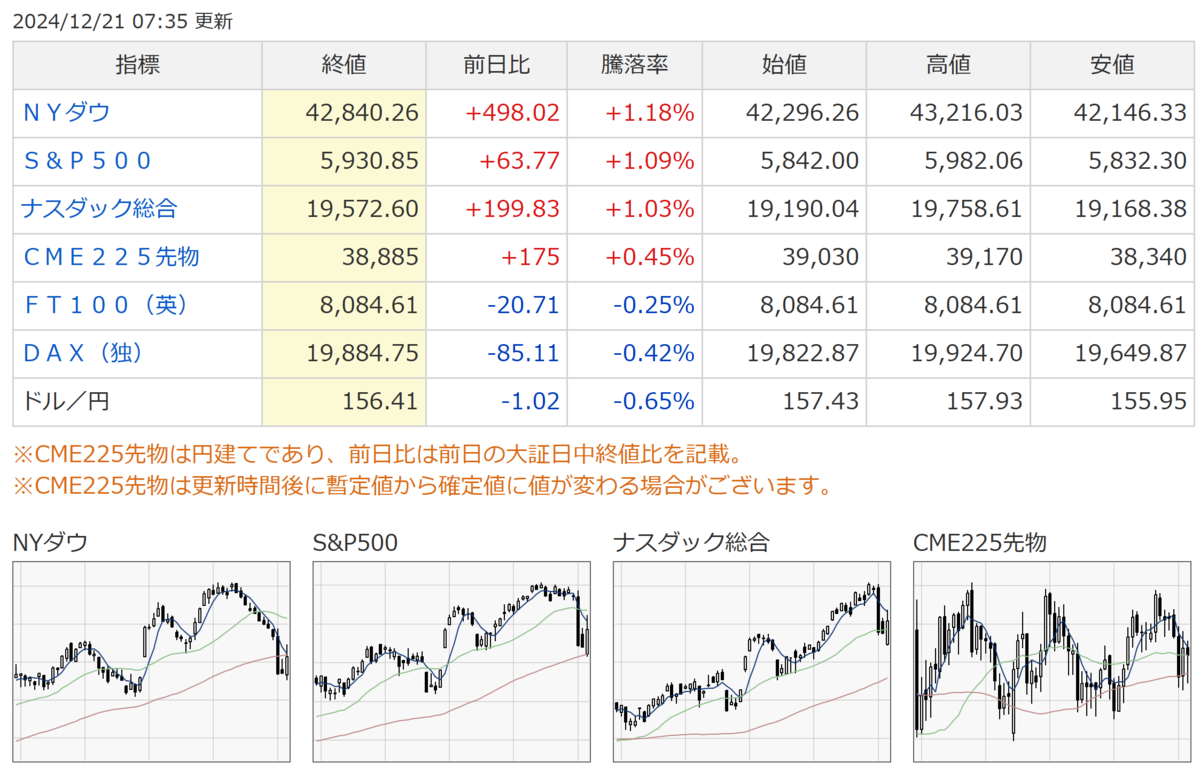Viewport: 1200px width, 770px height.
Task: Open the ナスダック総合 index link
Action: click(x=99, y=209)
